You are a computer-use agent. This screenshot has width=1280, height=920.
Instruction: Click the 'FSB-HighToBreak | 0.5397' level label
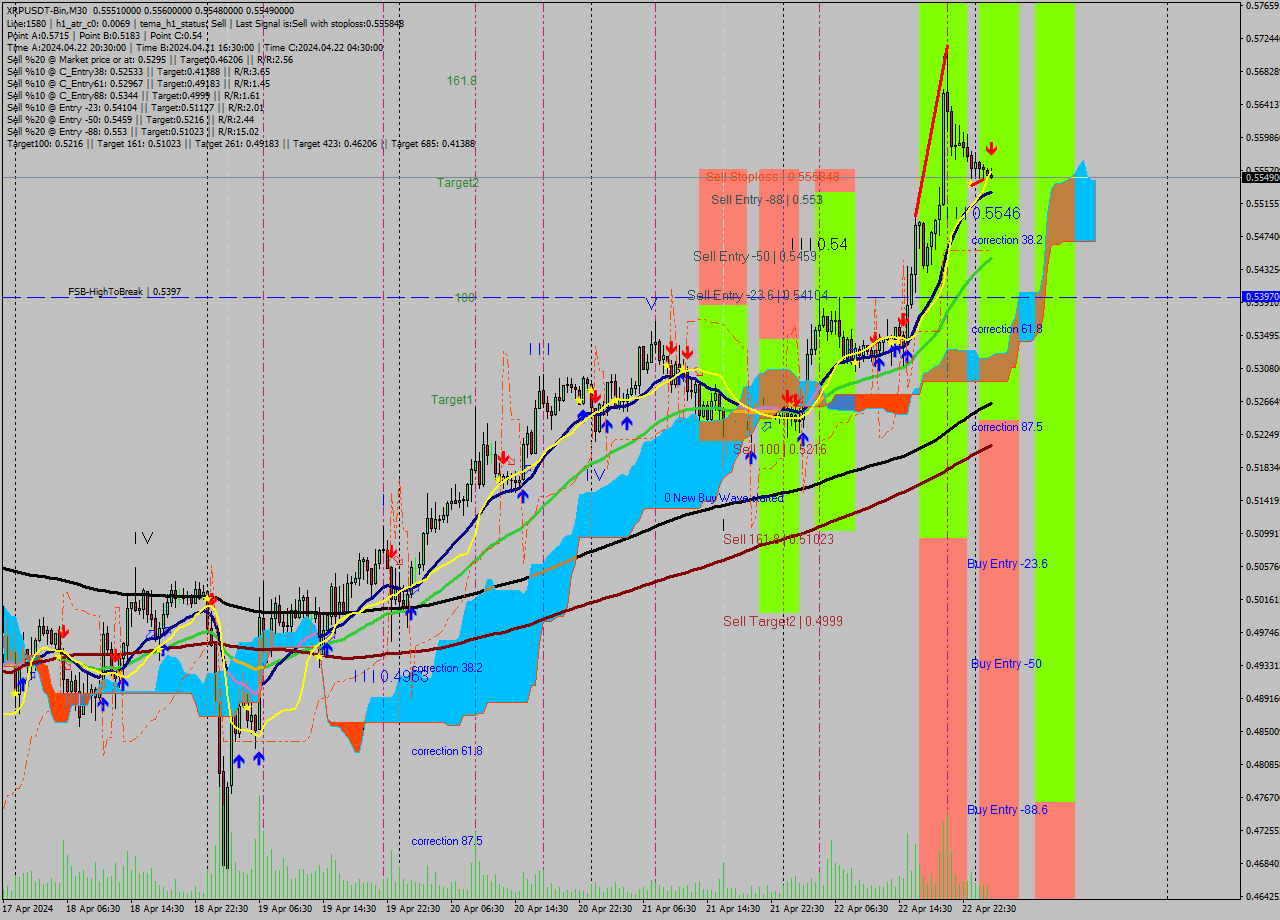coord(124,292)
